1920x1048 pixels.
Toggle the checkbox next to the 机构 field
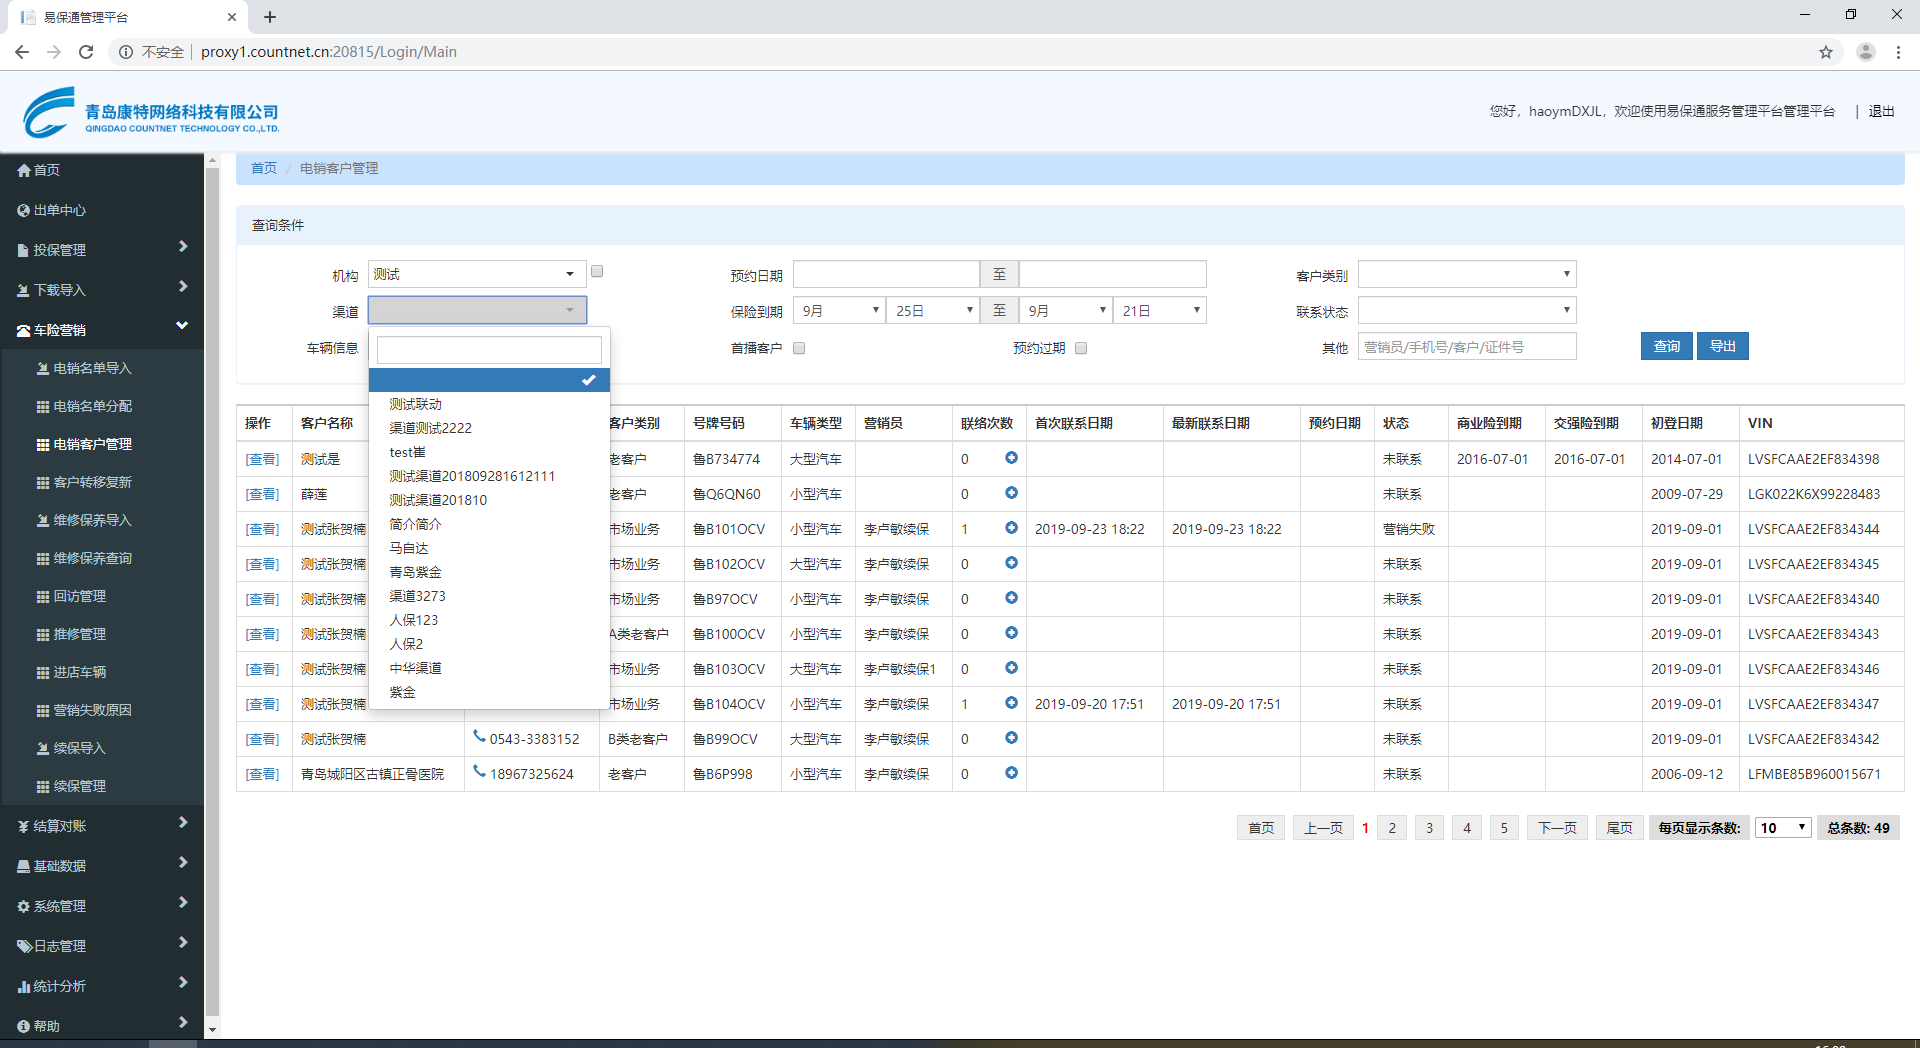point(597,272)
